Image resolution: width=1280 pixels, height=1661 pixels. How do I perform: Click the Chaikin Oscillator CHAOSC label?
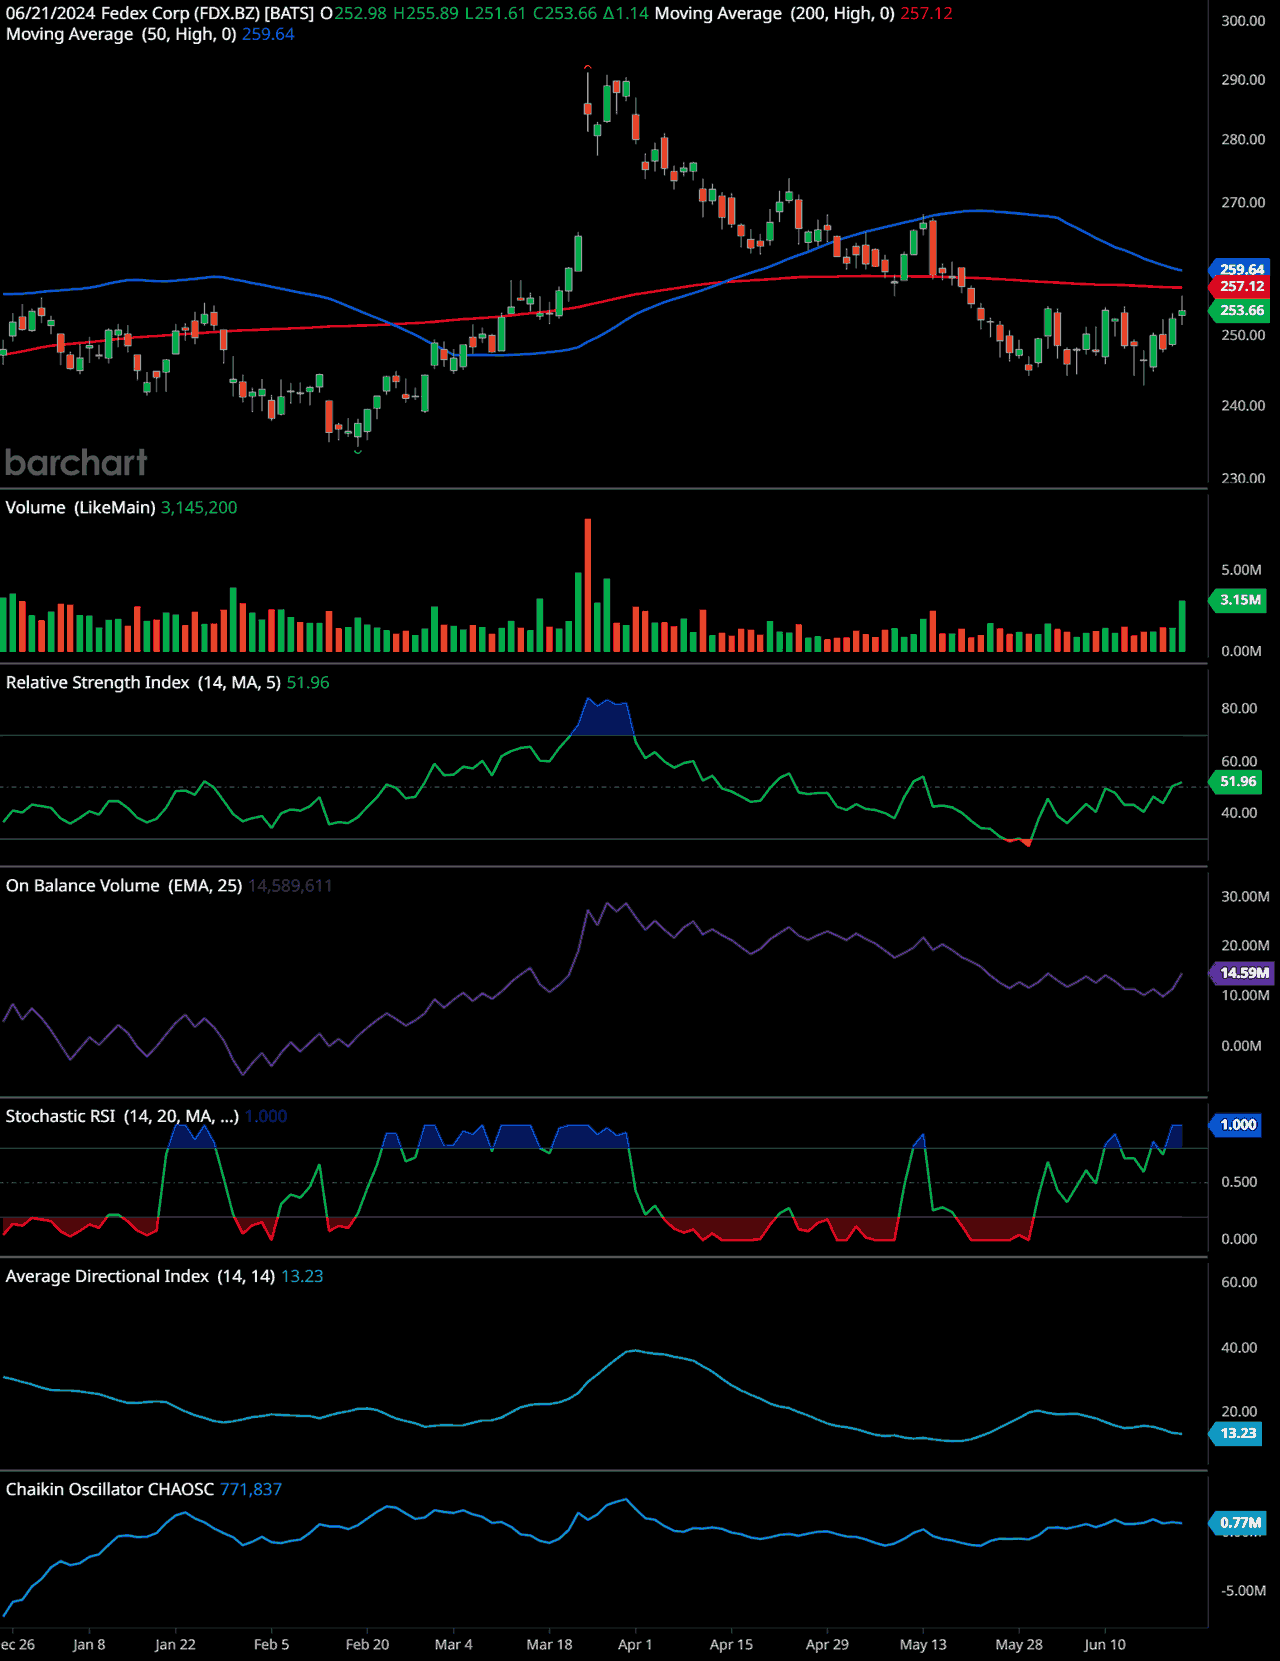[110, 1490]
